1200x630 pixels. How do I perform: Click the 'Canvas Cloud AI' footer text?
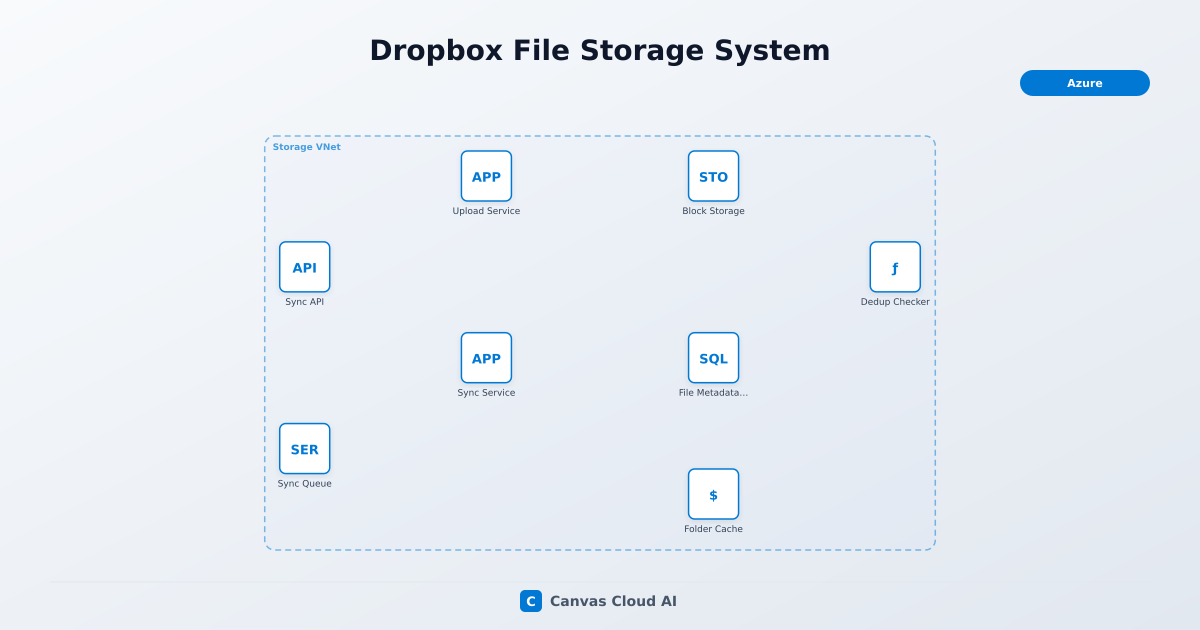(x=613, y=601)
